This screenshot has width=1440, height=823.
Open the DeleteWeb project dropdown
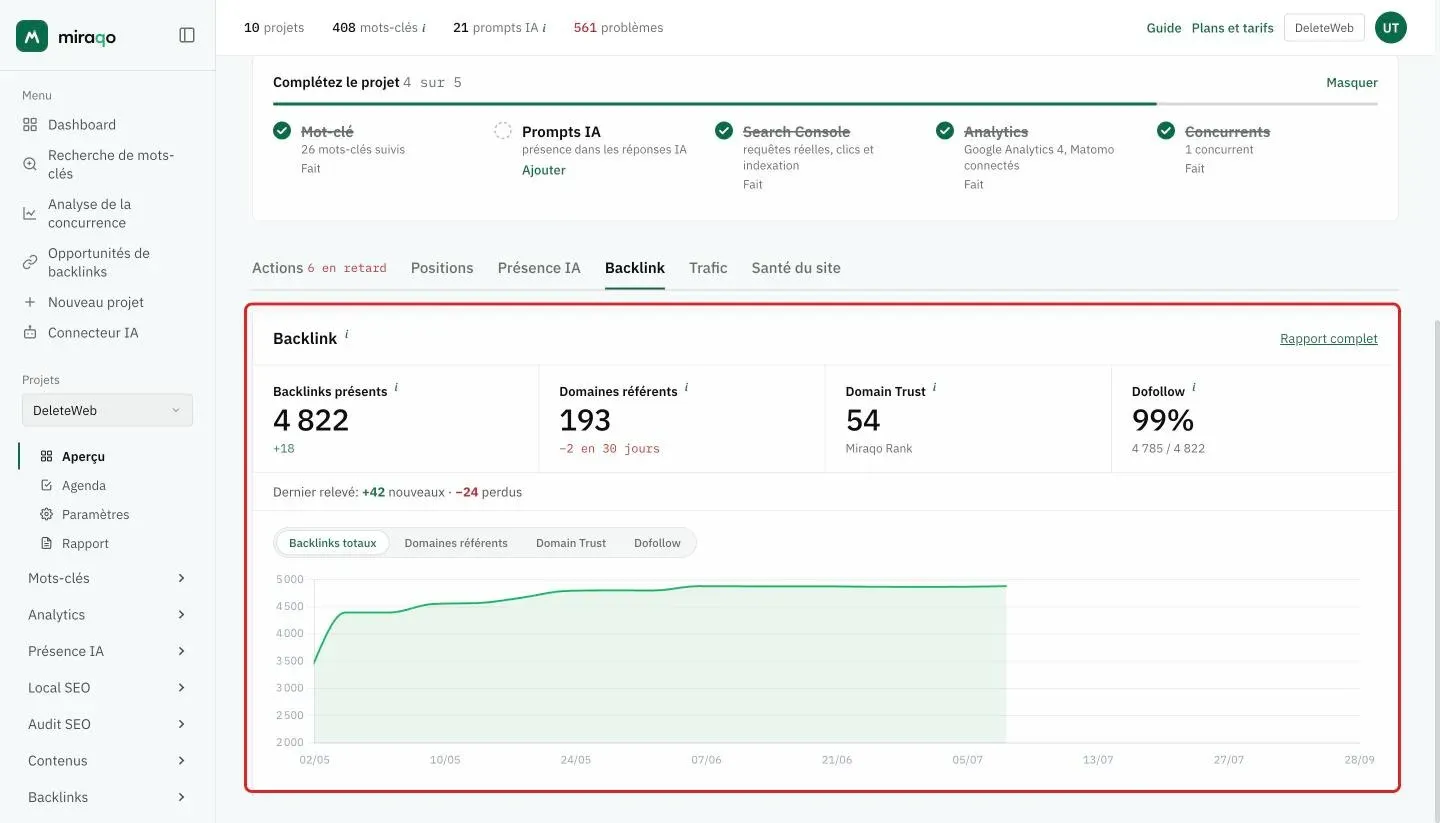pyautogui.click(x=107, y=410)
